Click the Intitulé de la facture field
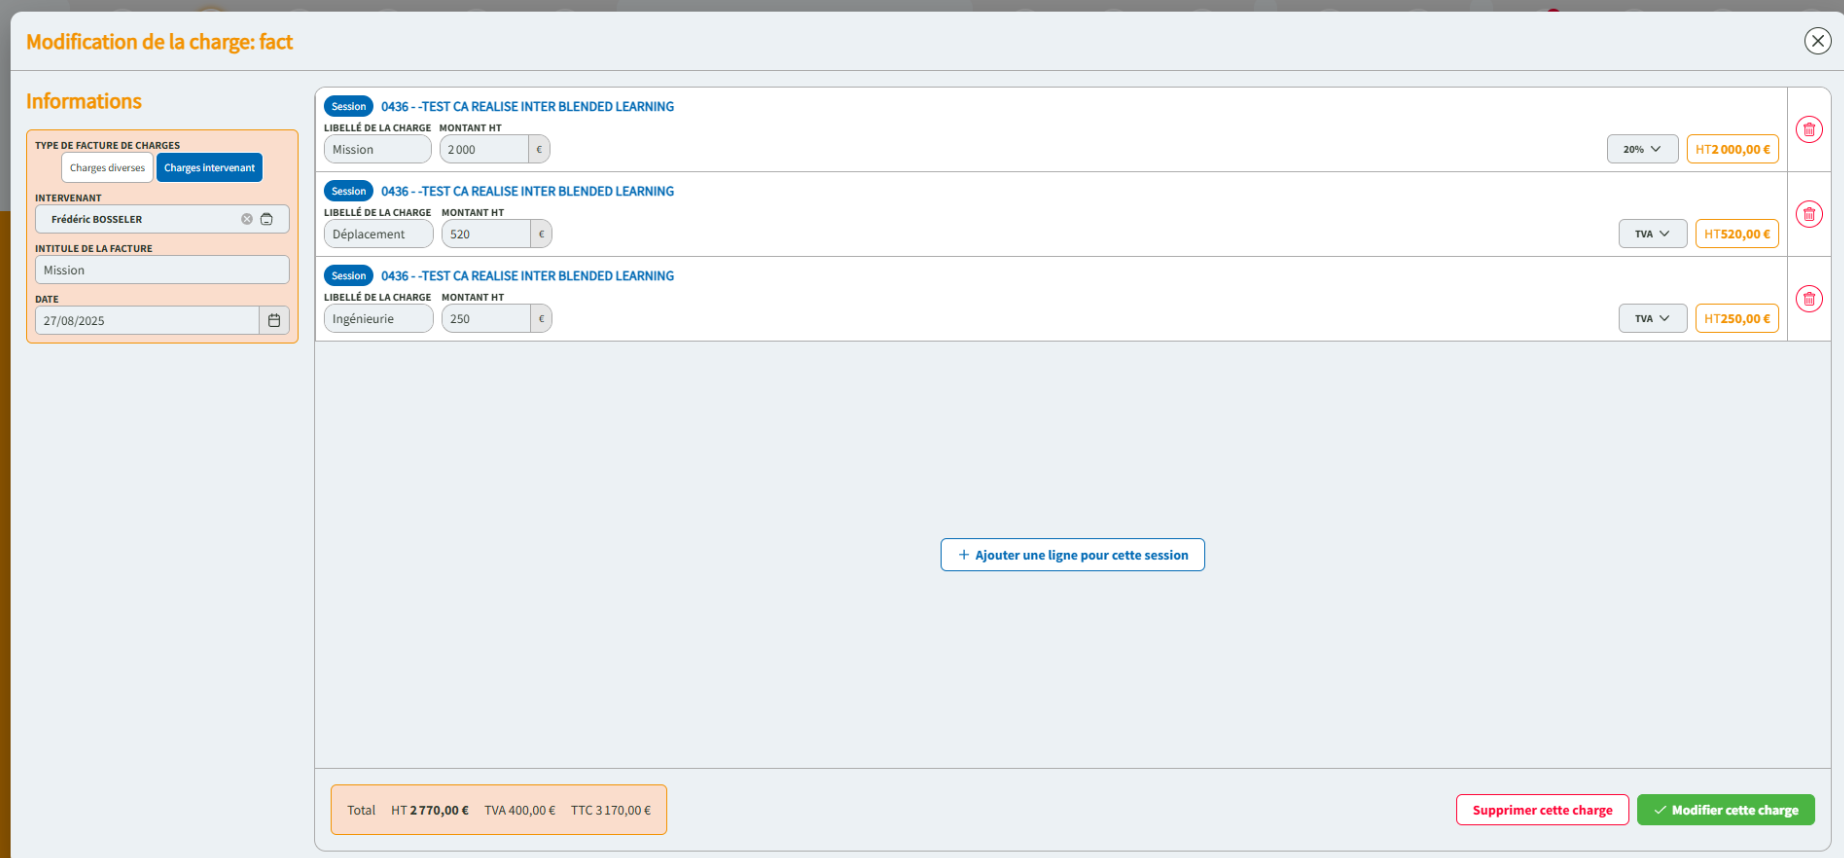The height and width of the screenshot is (858, 1844). tap(162, 270)
